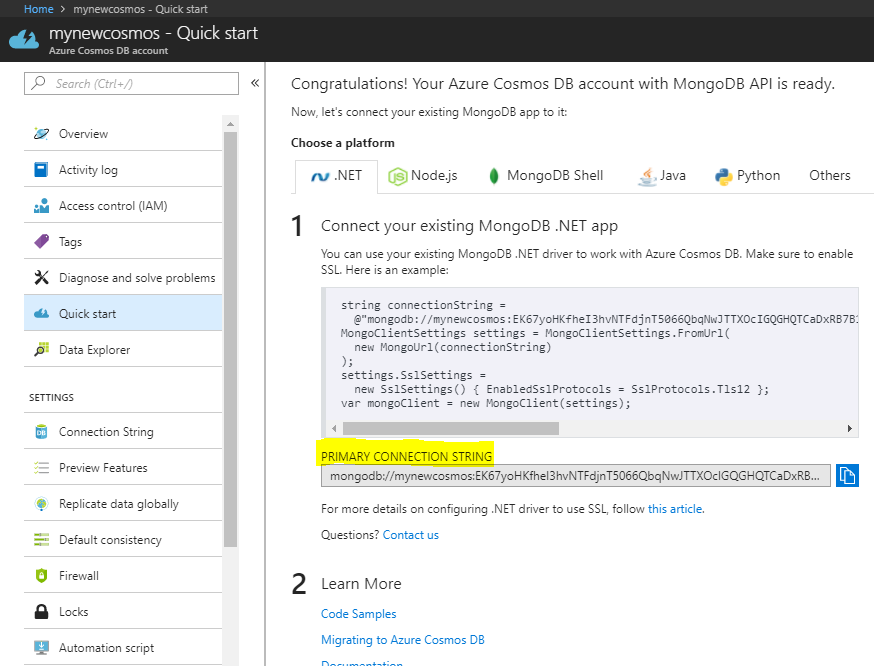Screen dimensions: 874x666
Task: Click the code box left scroll arrow
Action: point(334,428)
